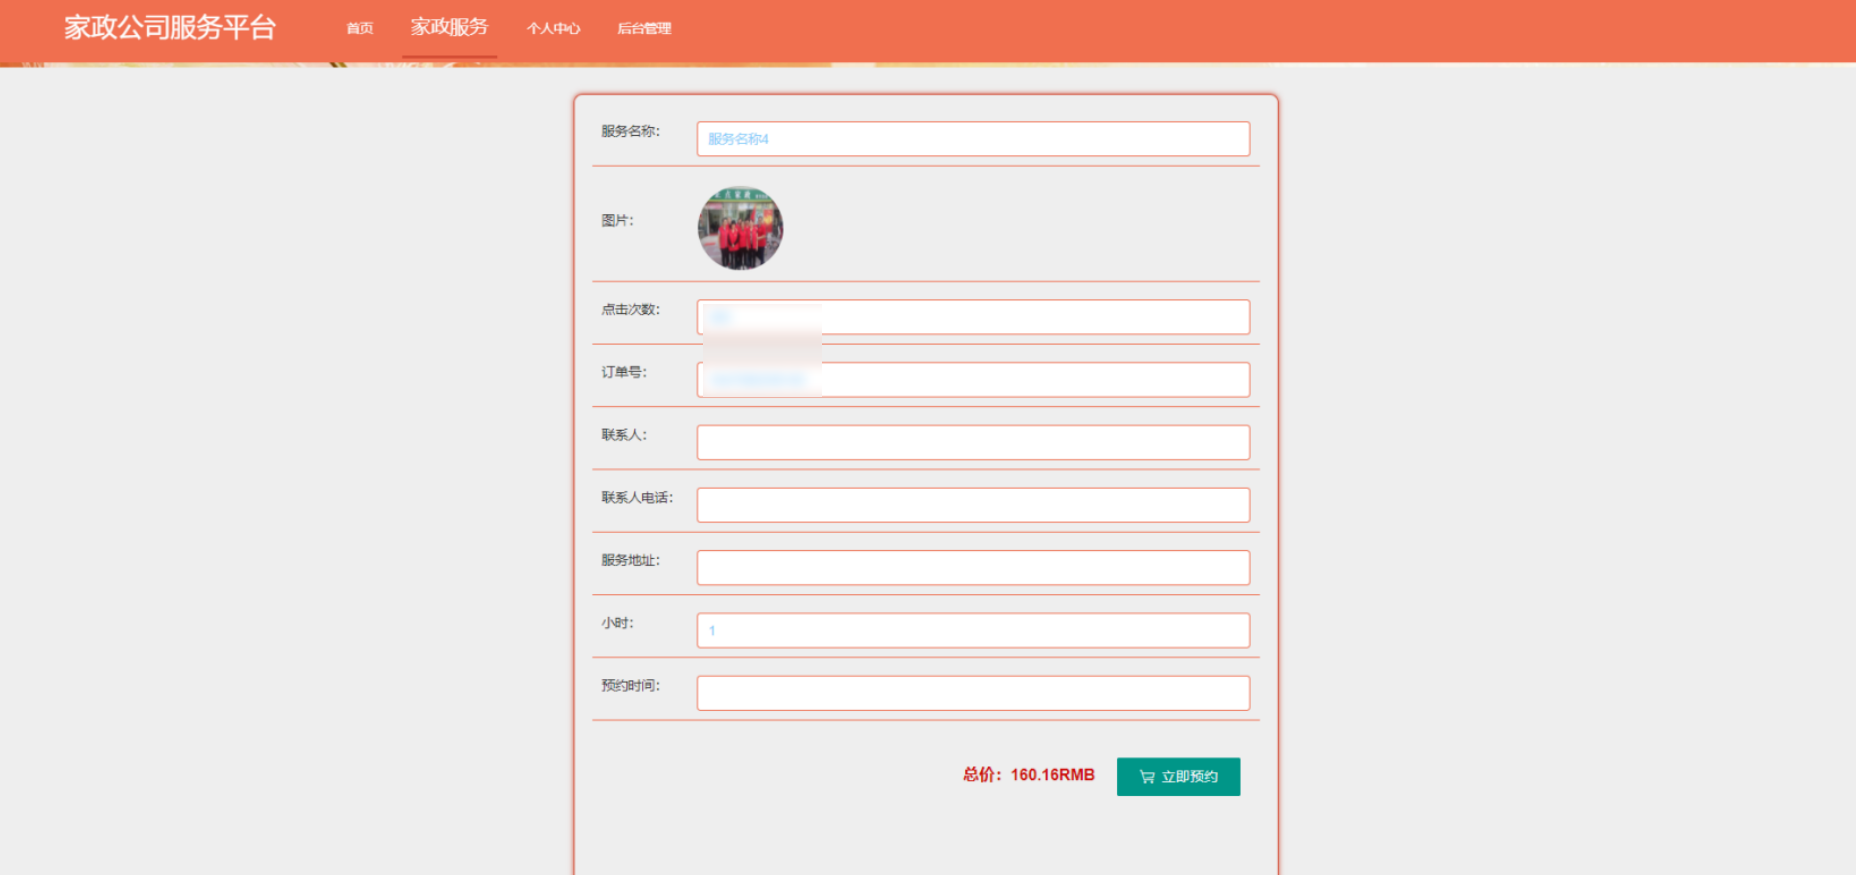Click the 订单号: label
The image size is (1856, 875).
coord(624,372)
